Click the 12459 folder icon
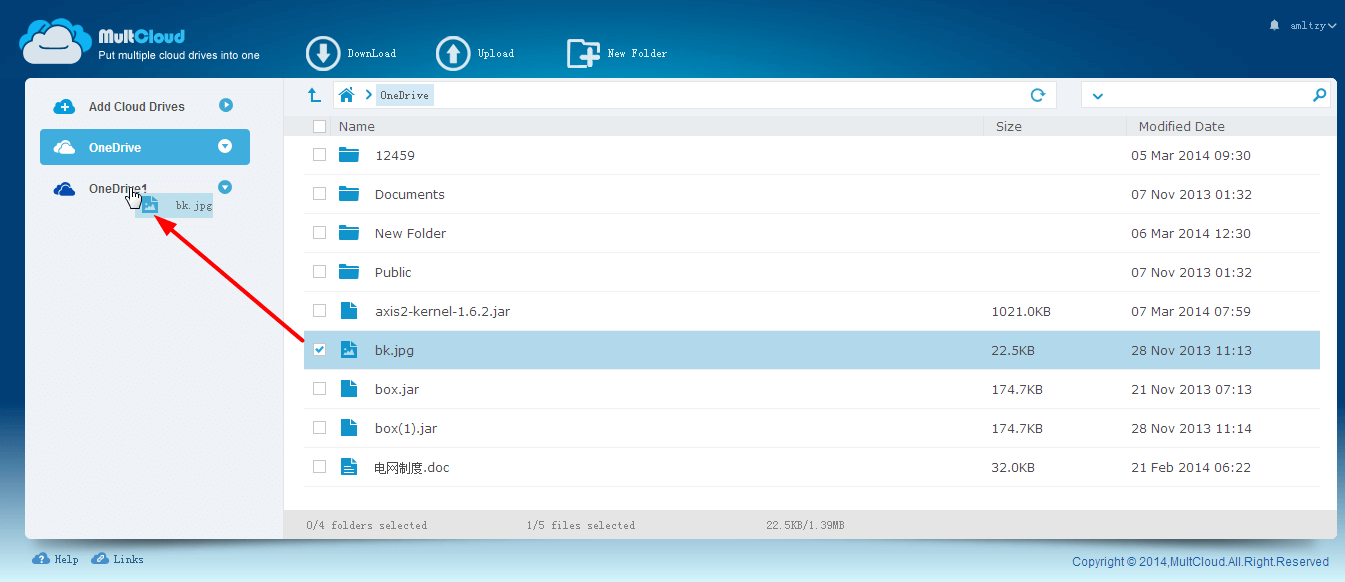This screenshot has height=582, width=1345. [348, 155]
